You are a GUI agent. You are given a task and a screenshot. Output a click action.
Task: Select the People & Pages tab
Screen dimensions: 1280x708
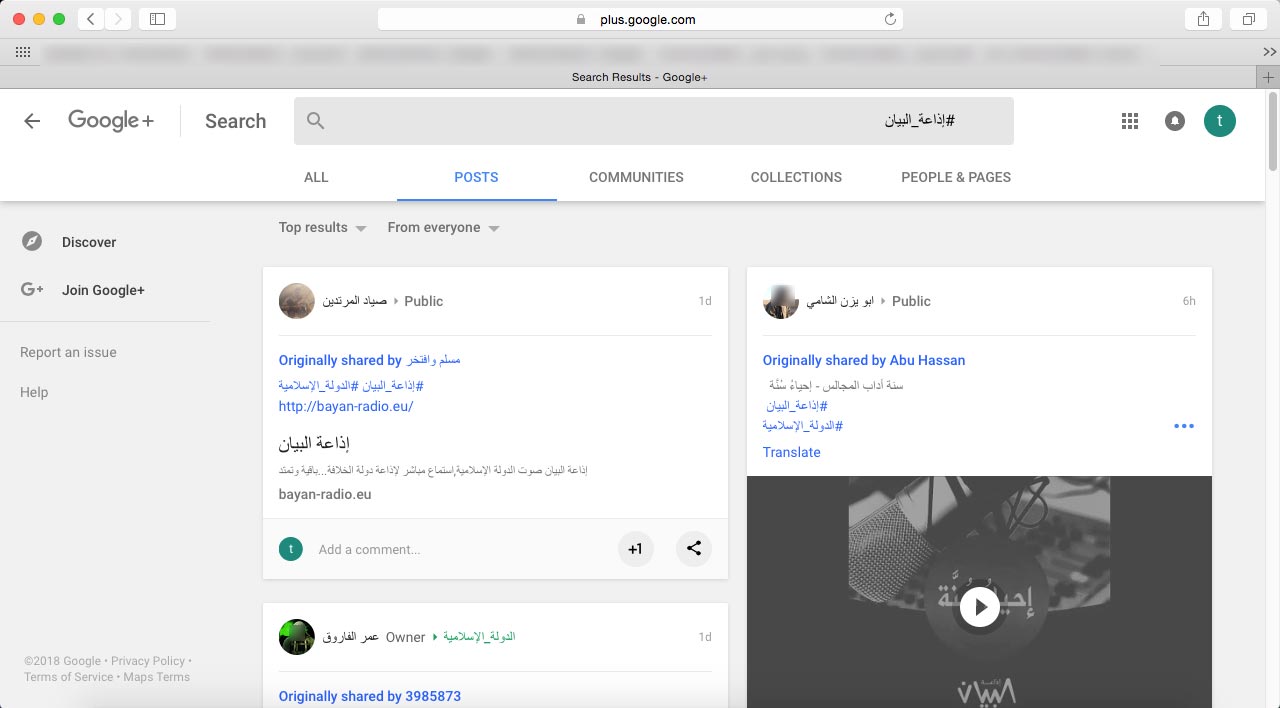(x=955, y=177)
